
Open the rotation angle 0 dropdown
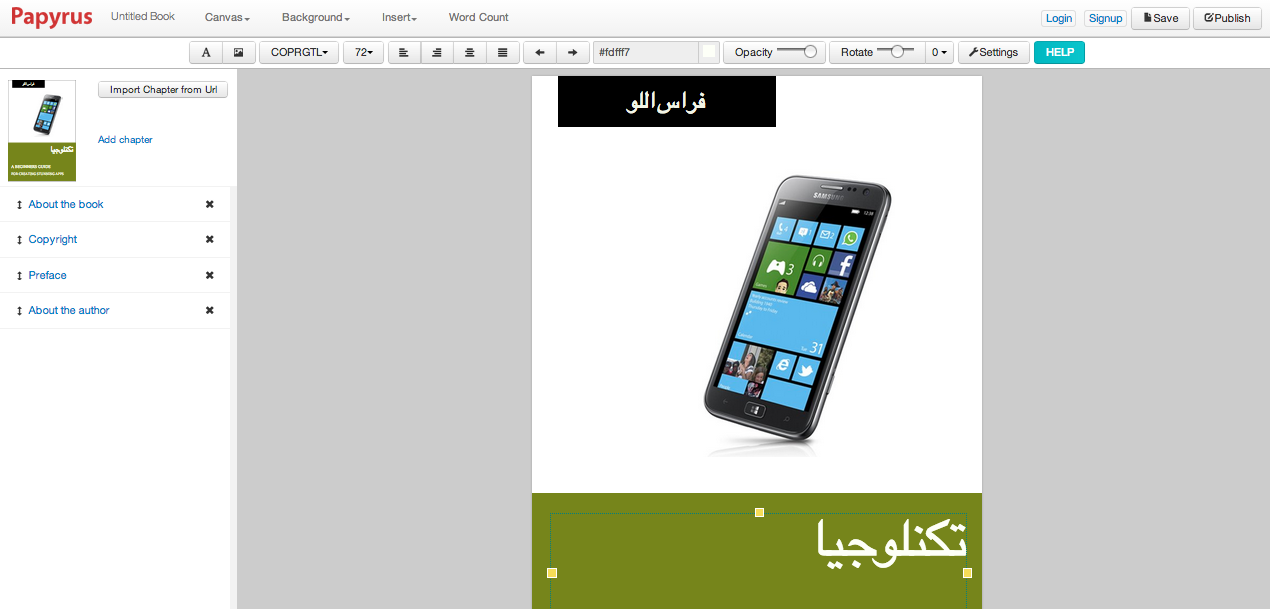(939, 53)
